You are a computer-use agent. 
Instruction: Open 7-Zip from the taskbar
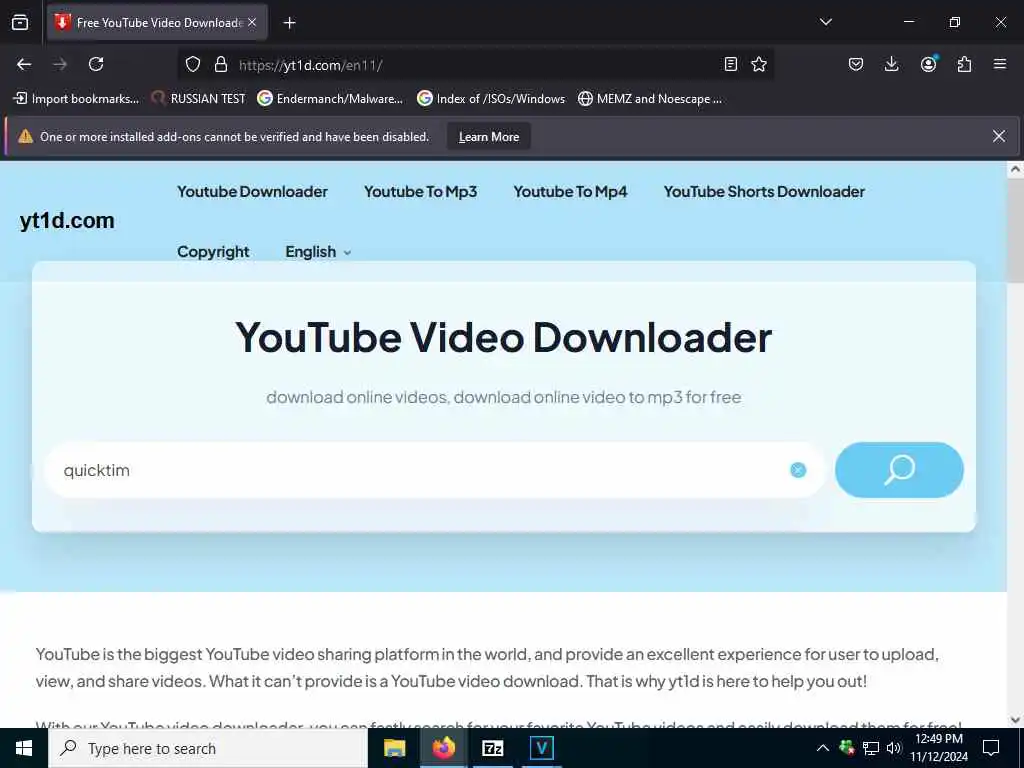pyautogui.click(x=492, y=748)
